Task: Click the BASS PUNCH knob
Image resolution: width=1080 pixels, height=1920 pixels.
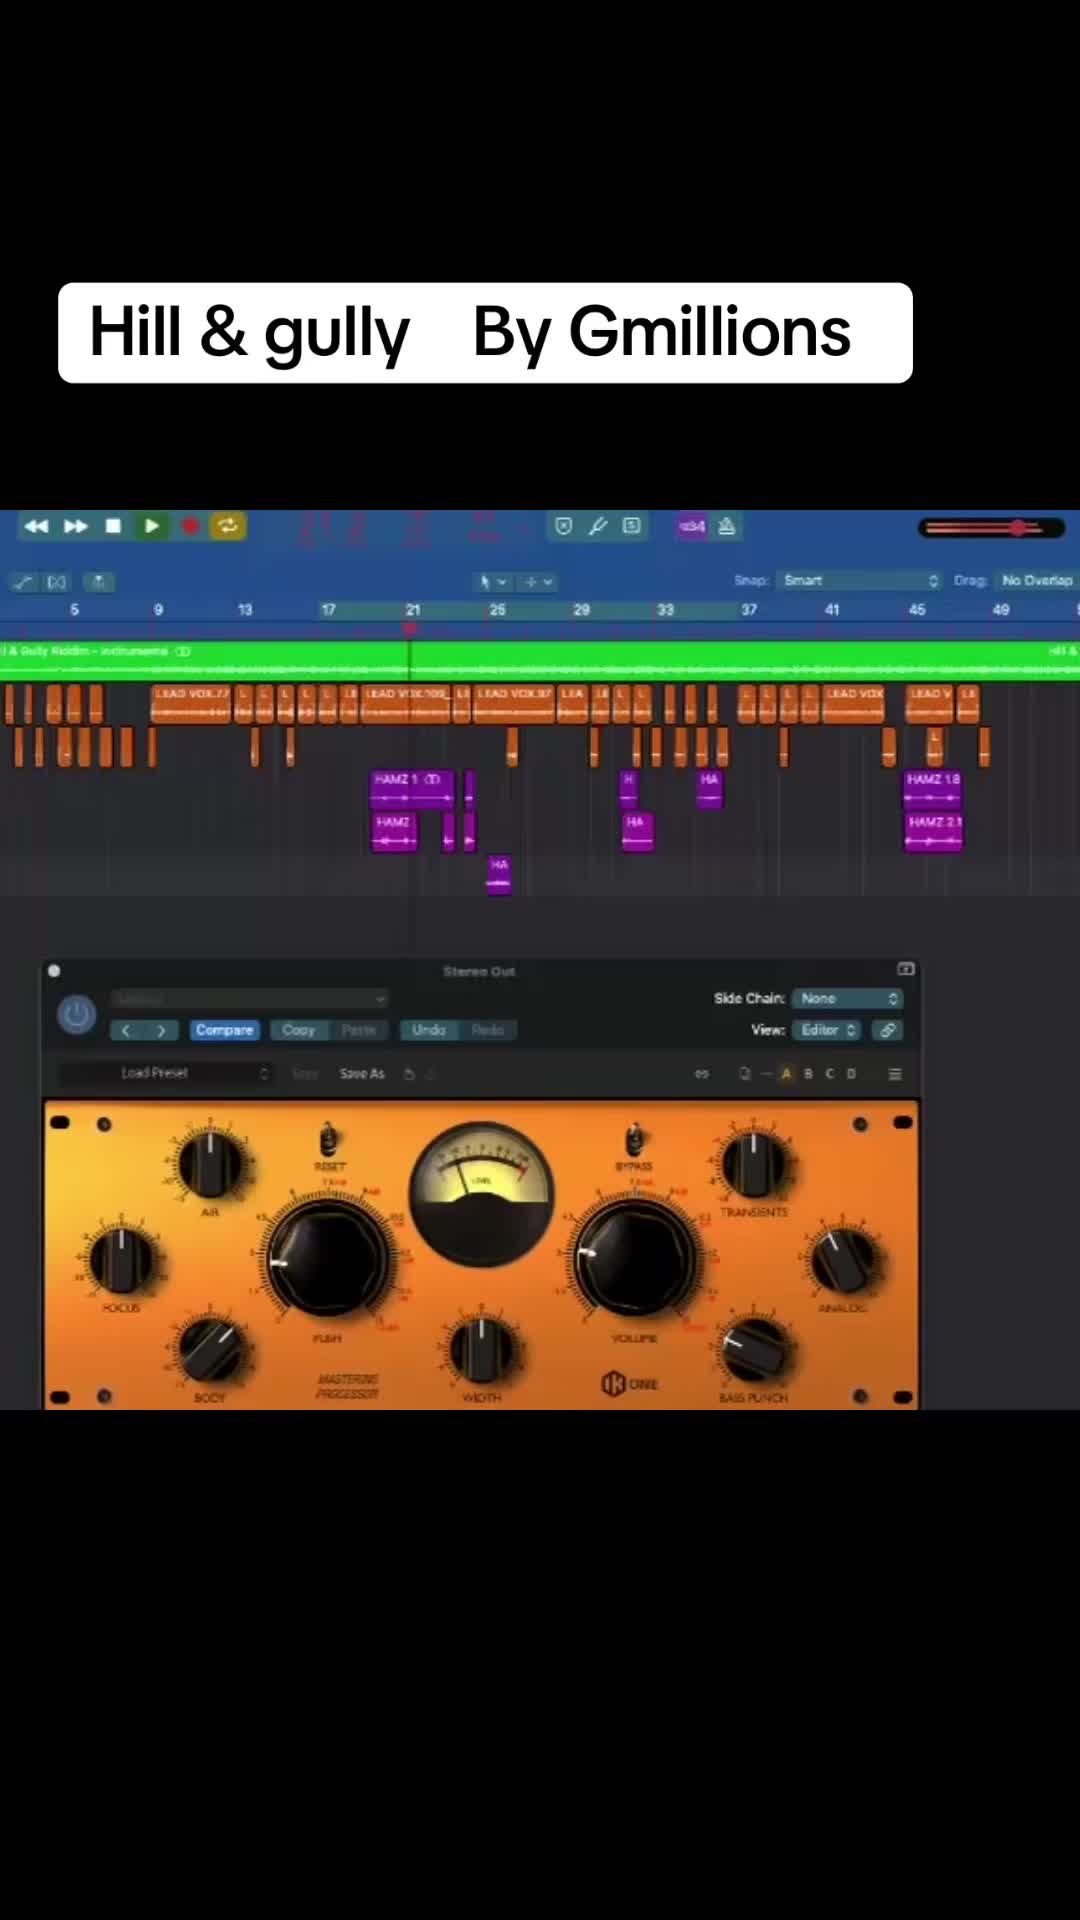Action: tap(755, 1350)
